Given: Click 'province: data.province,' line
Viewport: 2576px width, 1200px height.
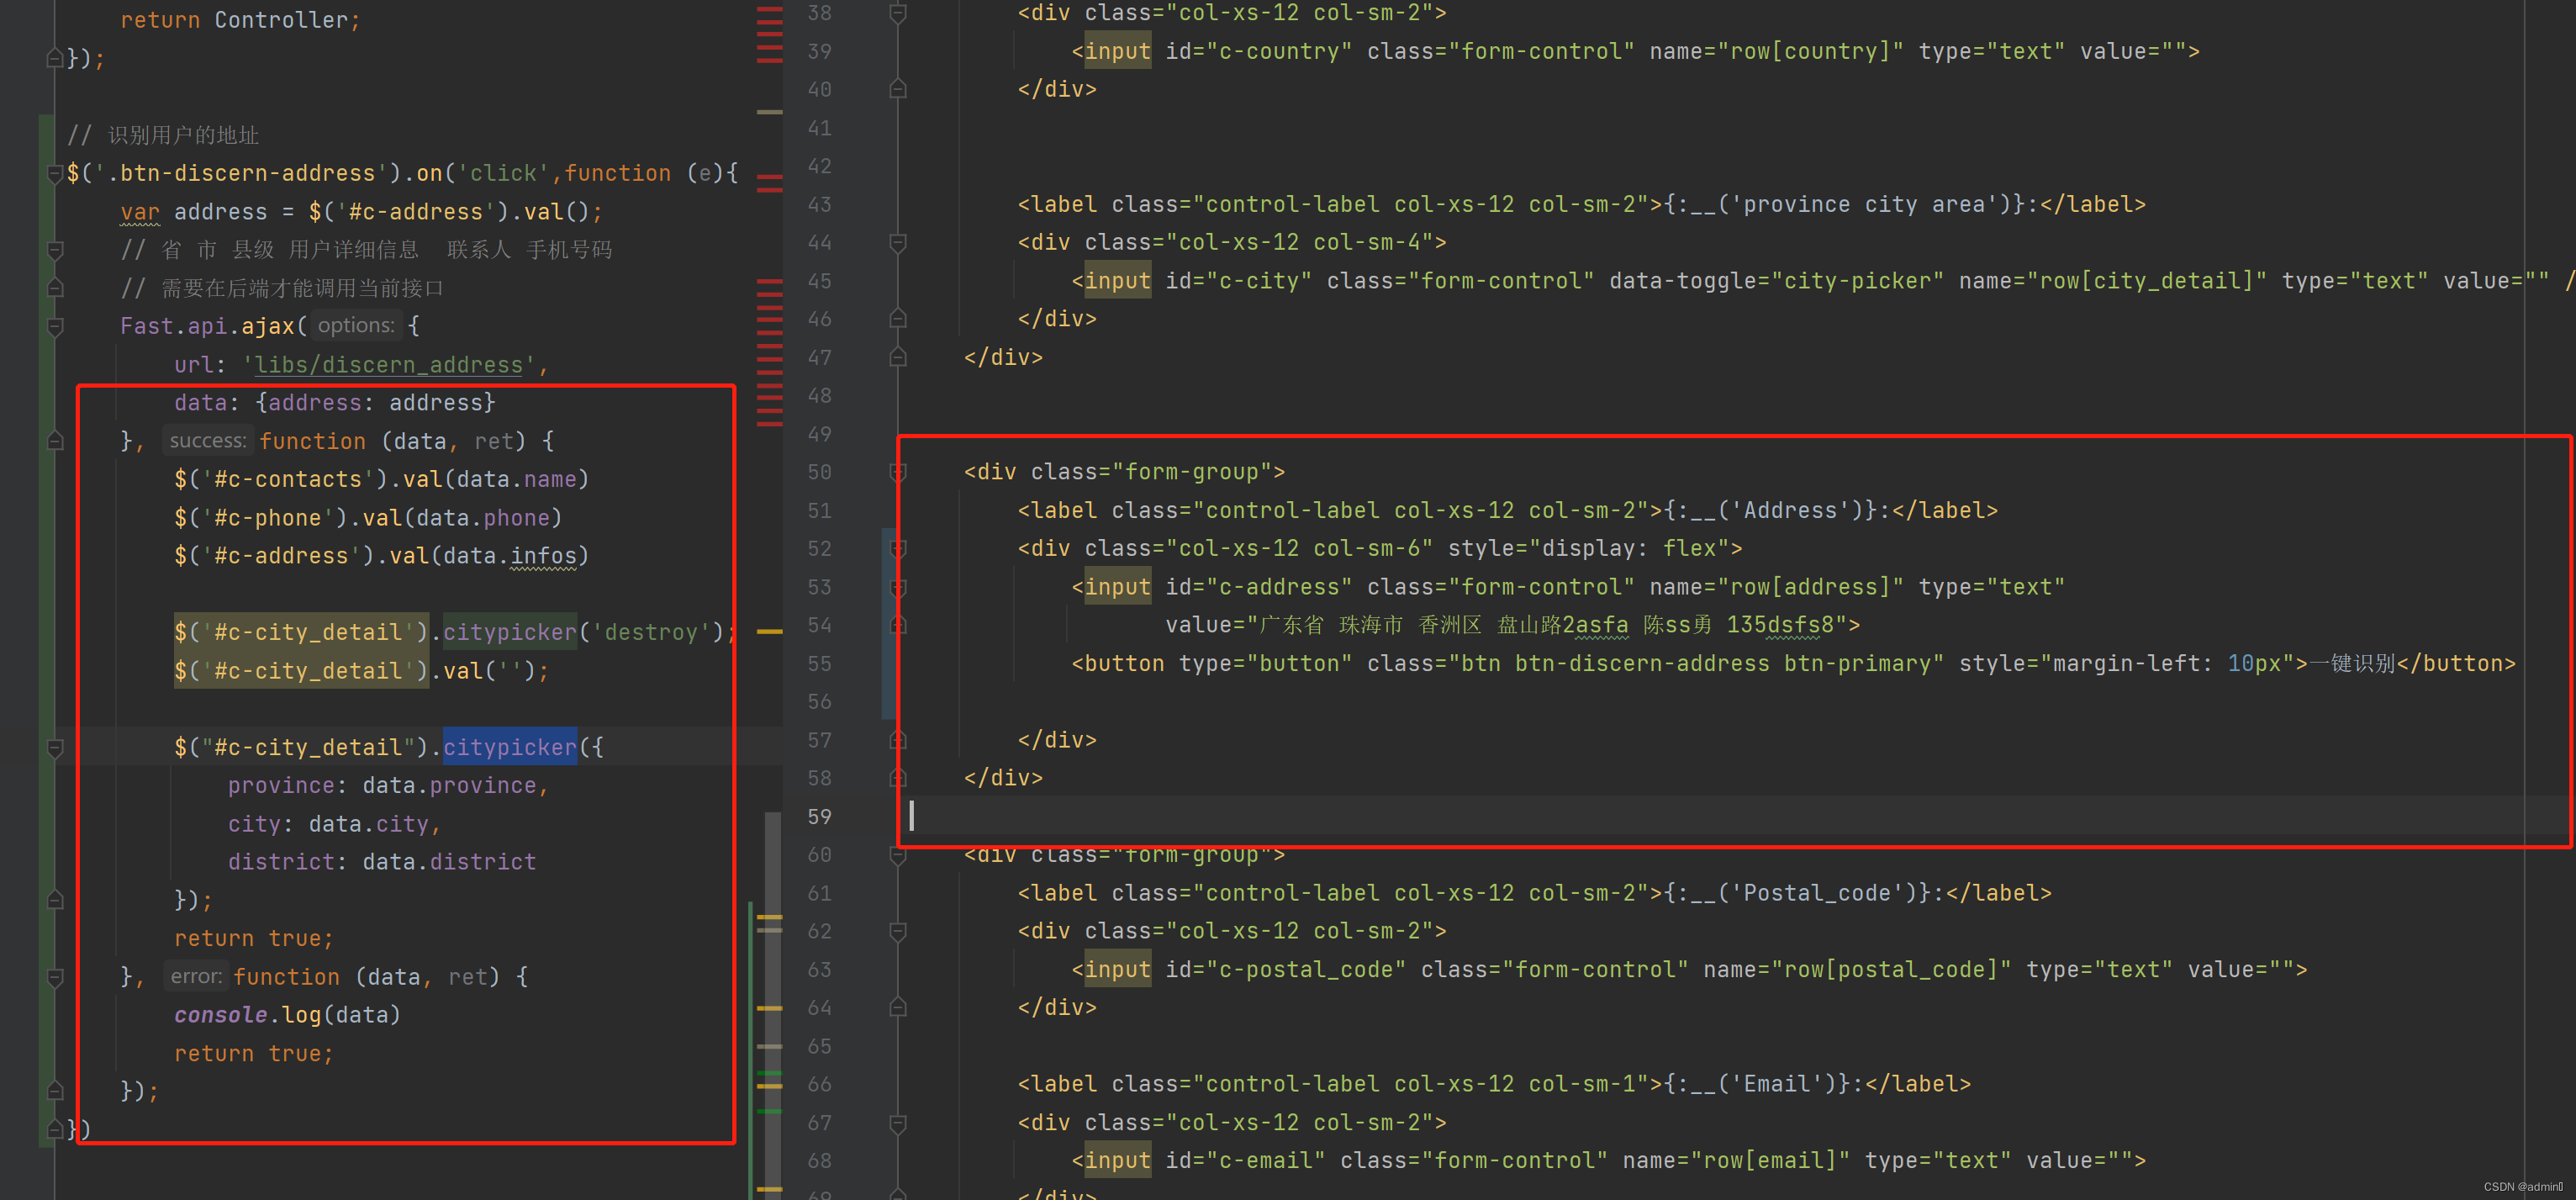Looking at the screenshot, I should [388, 786].
